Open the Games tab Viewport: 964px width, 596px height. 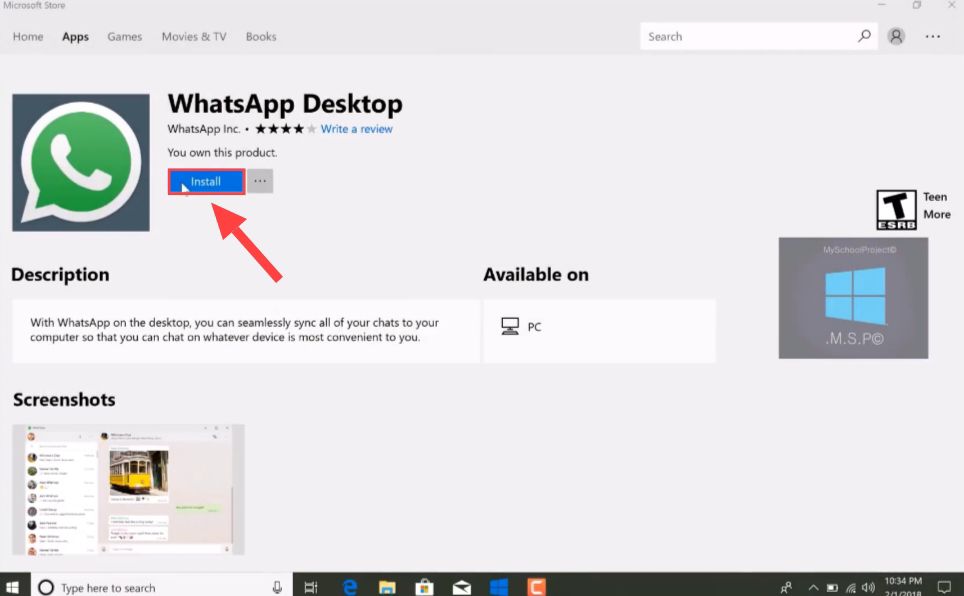click(125, 37)
